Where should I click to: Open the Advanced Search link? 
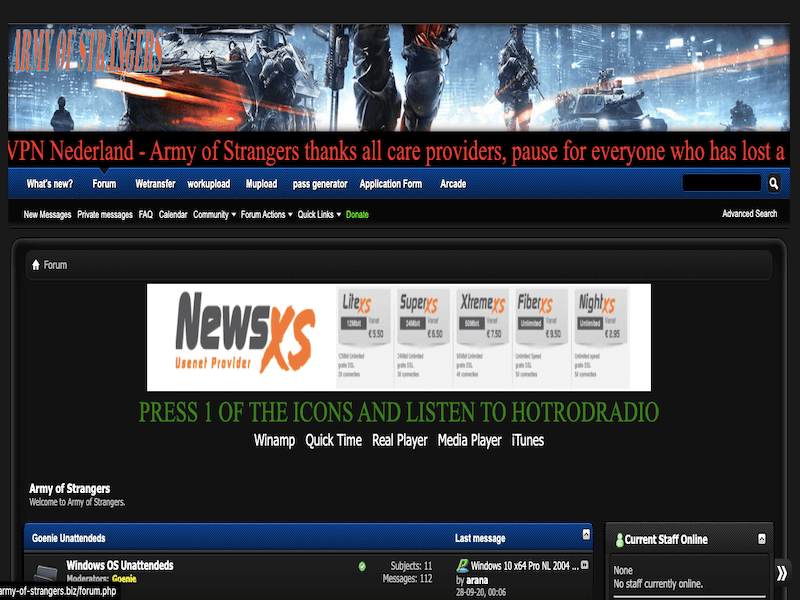coord(749,214)
